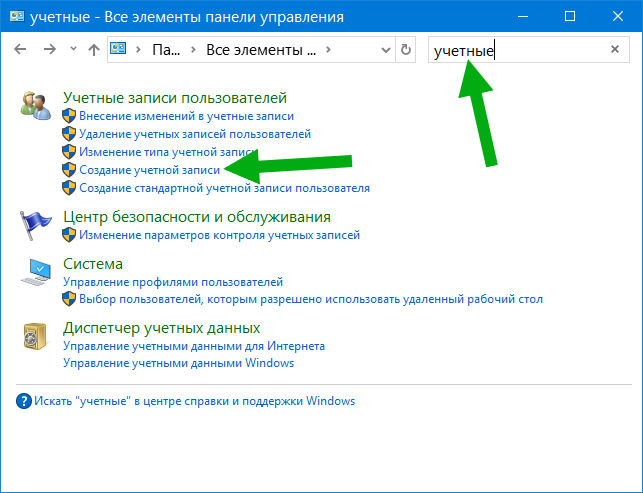Open 'Центр безопасности и обслуживания' heading
Screen dimensions: 643x493
197,217
